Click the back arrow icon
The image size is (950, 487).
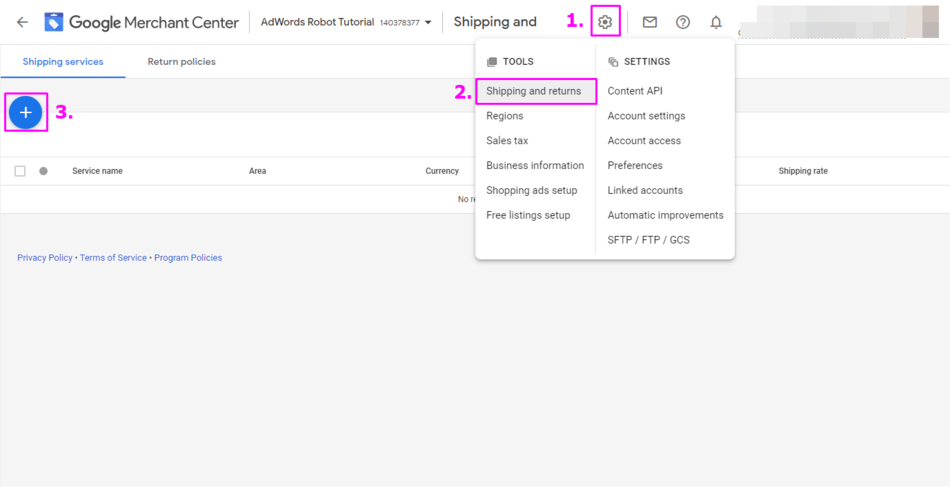click(22, 22)
